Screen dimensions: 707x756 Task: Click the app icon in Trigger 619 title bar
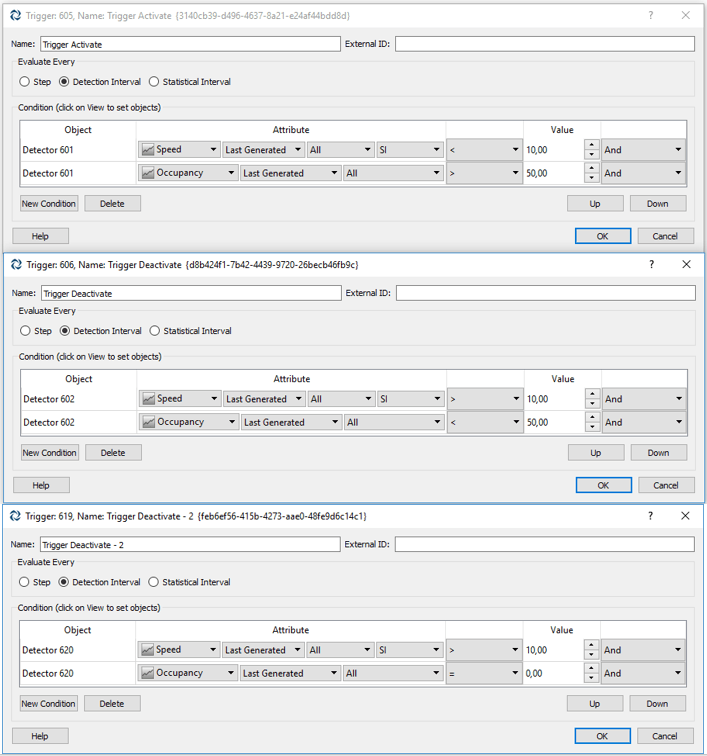pyautogui.click(x=15, y=516)
